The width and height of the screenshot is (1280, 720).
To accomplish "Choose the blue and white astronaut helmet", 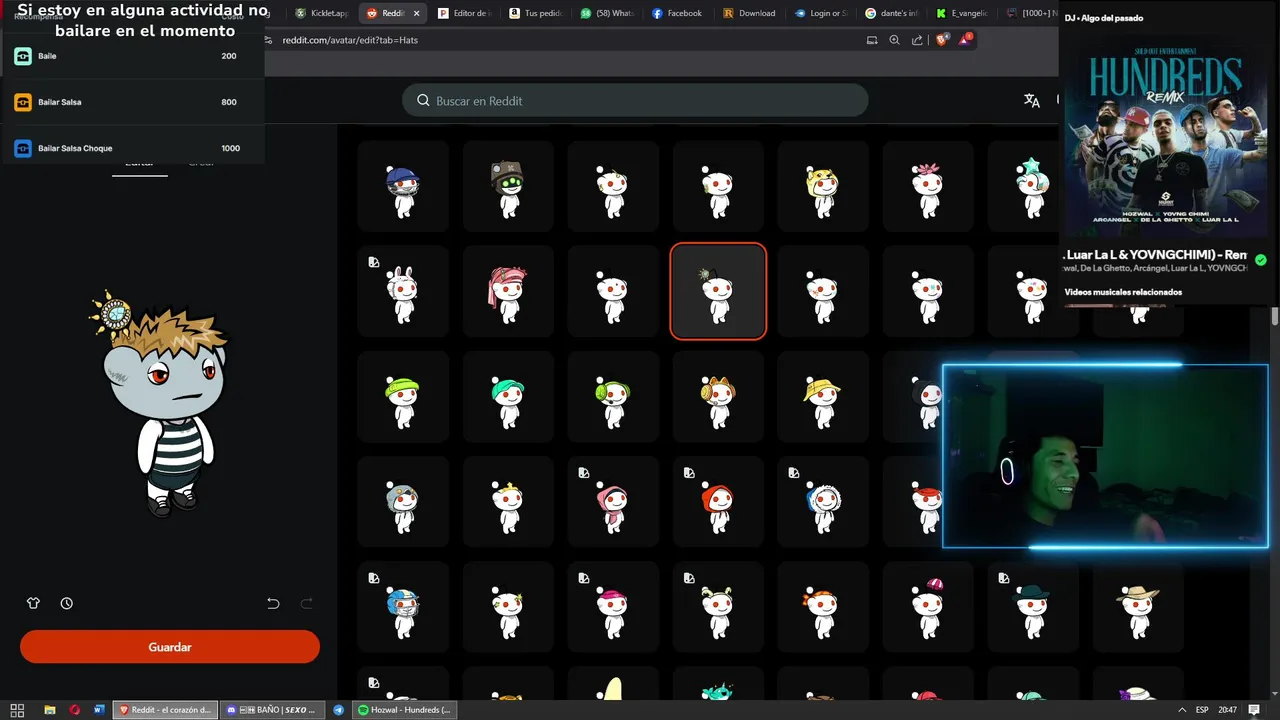I will pyautogui.click(x=823, y=502).
